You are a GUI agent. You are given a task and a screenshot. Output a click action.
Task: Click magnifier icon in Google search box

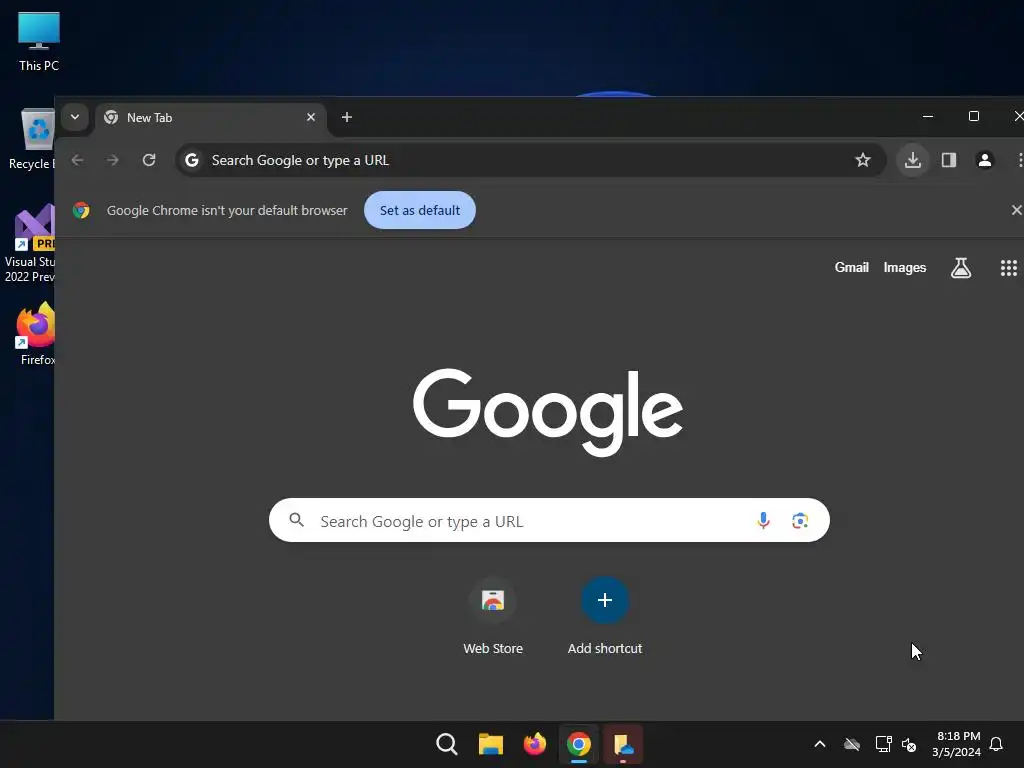(x=296, y=520)
